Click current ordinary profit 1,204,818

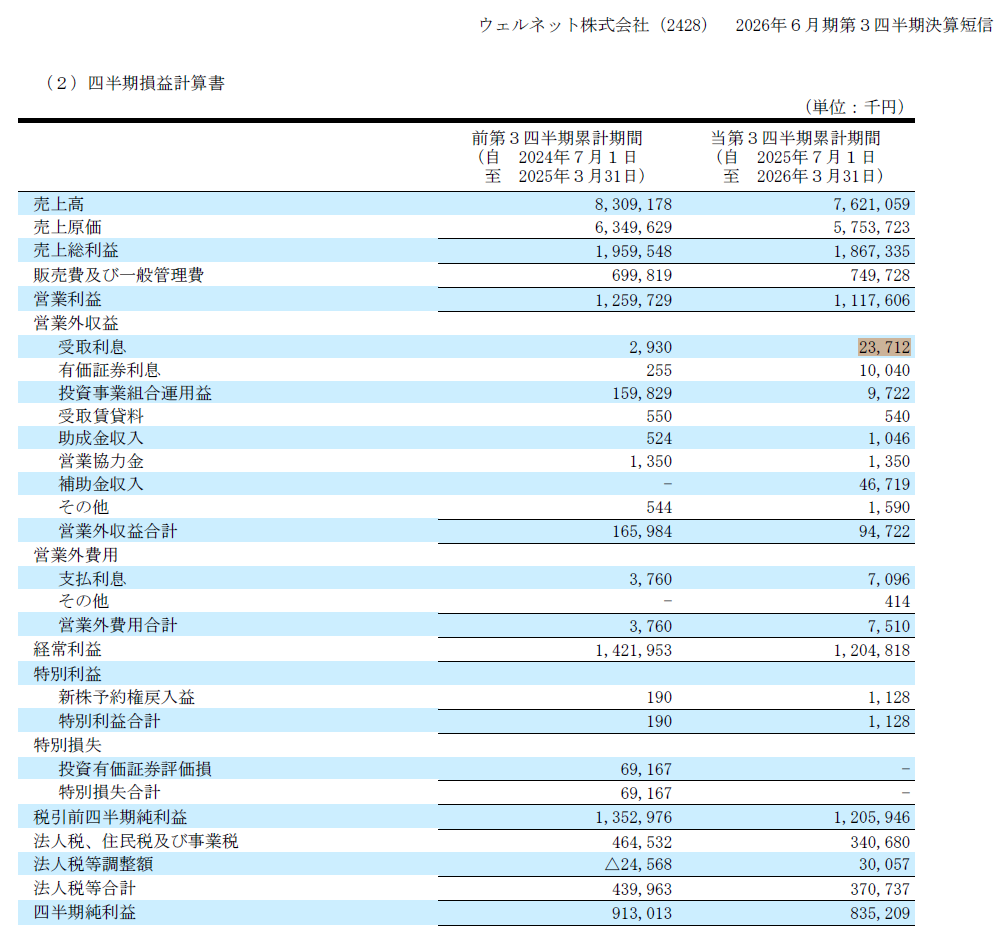pos(872,650)
